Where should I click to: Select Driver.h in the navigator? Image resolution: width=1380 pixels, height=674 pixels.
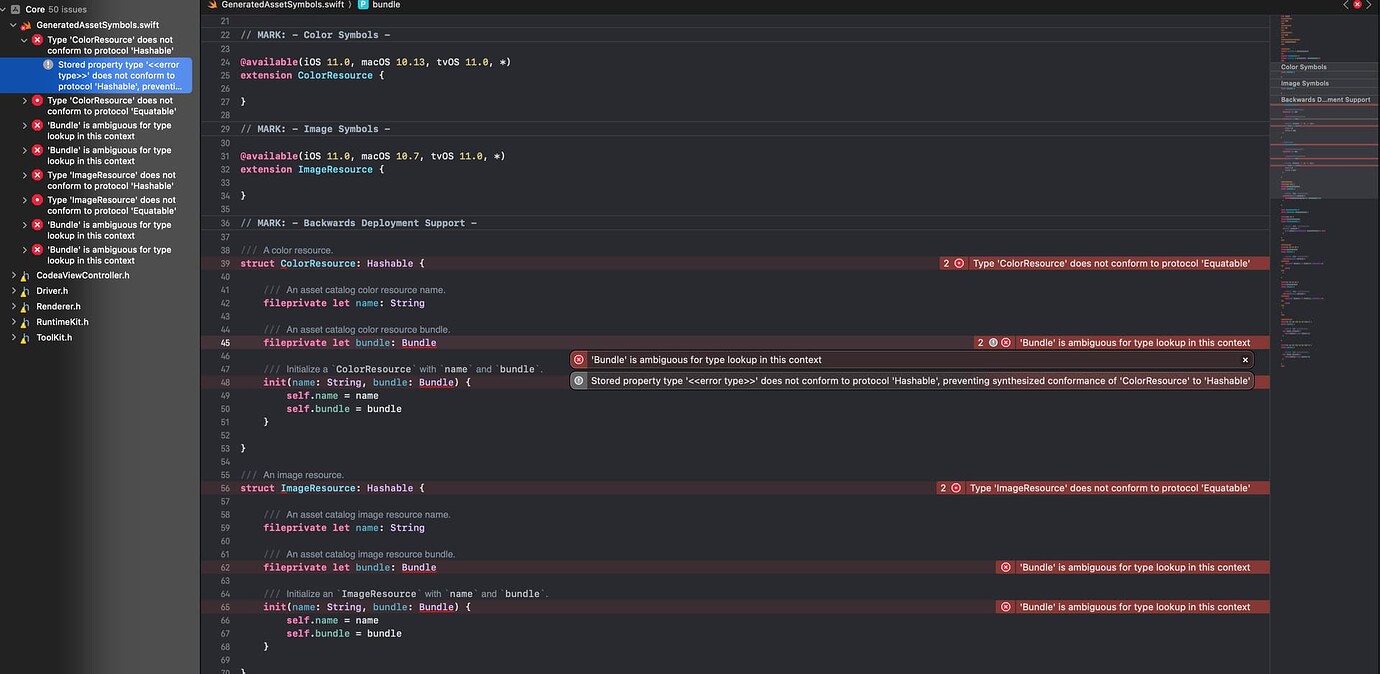coord(52,291)
